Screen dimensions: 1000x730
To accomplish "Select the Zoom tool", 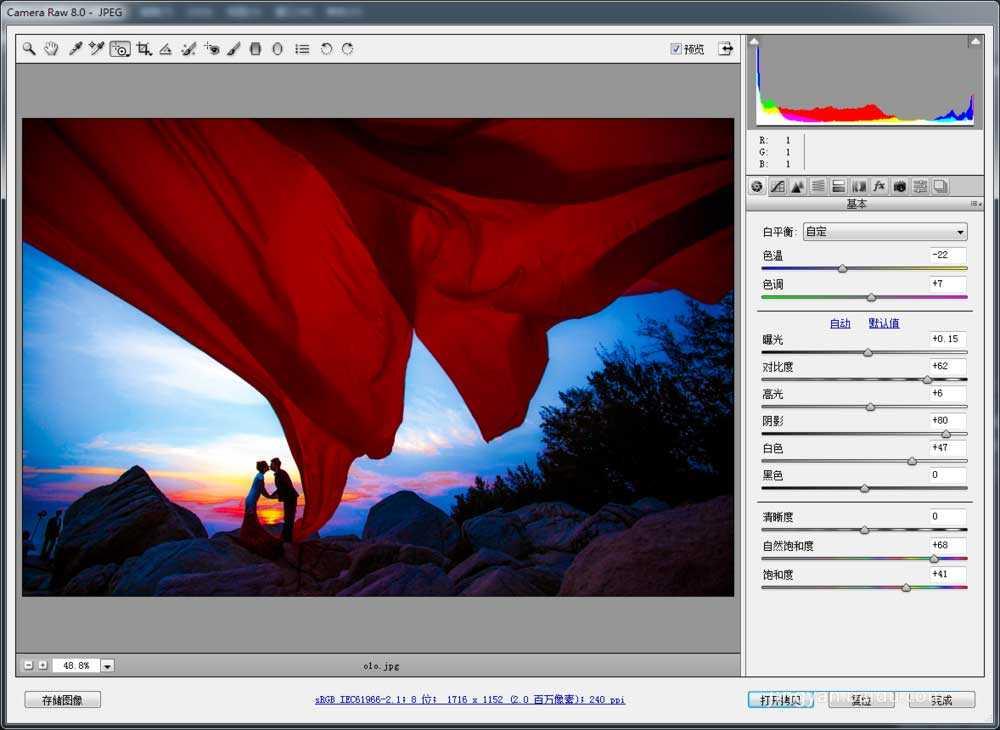I will point(28,48).
